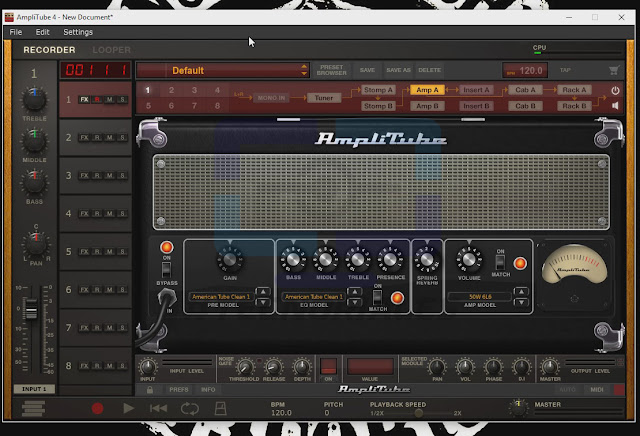
Task: Solo track 3 with S button
Action: 122,176
